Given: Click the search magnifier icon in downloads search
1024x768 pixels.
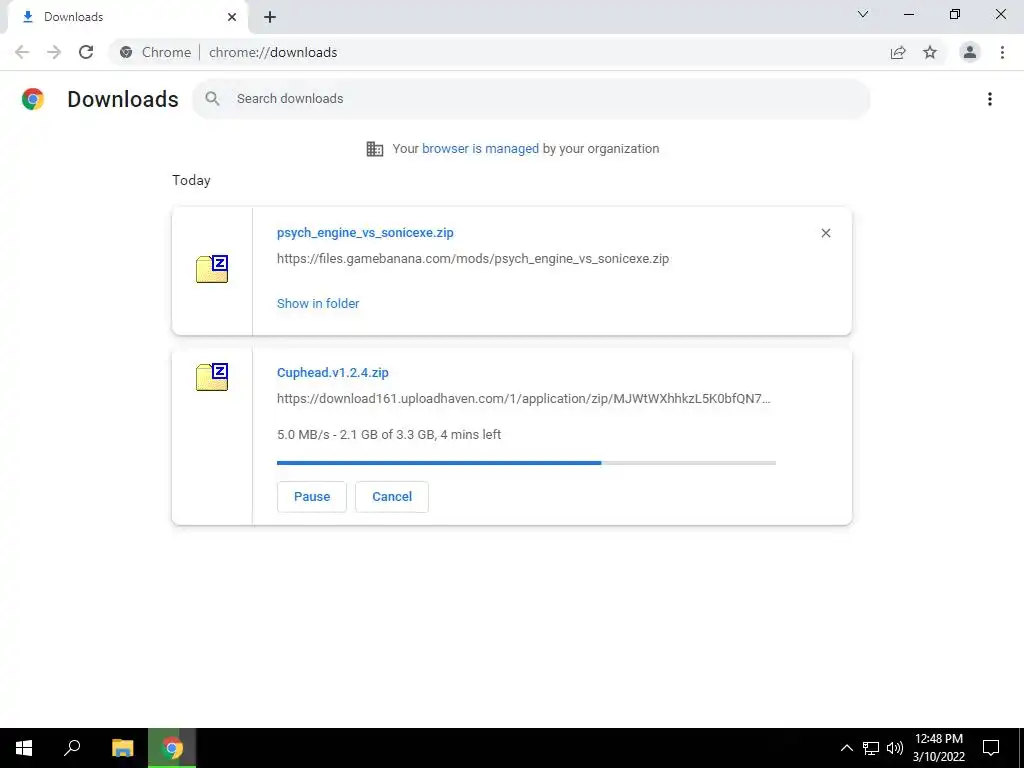Looking at the screenshot, I should coord(212,99).
